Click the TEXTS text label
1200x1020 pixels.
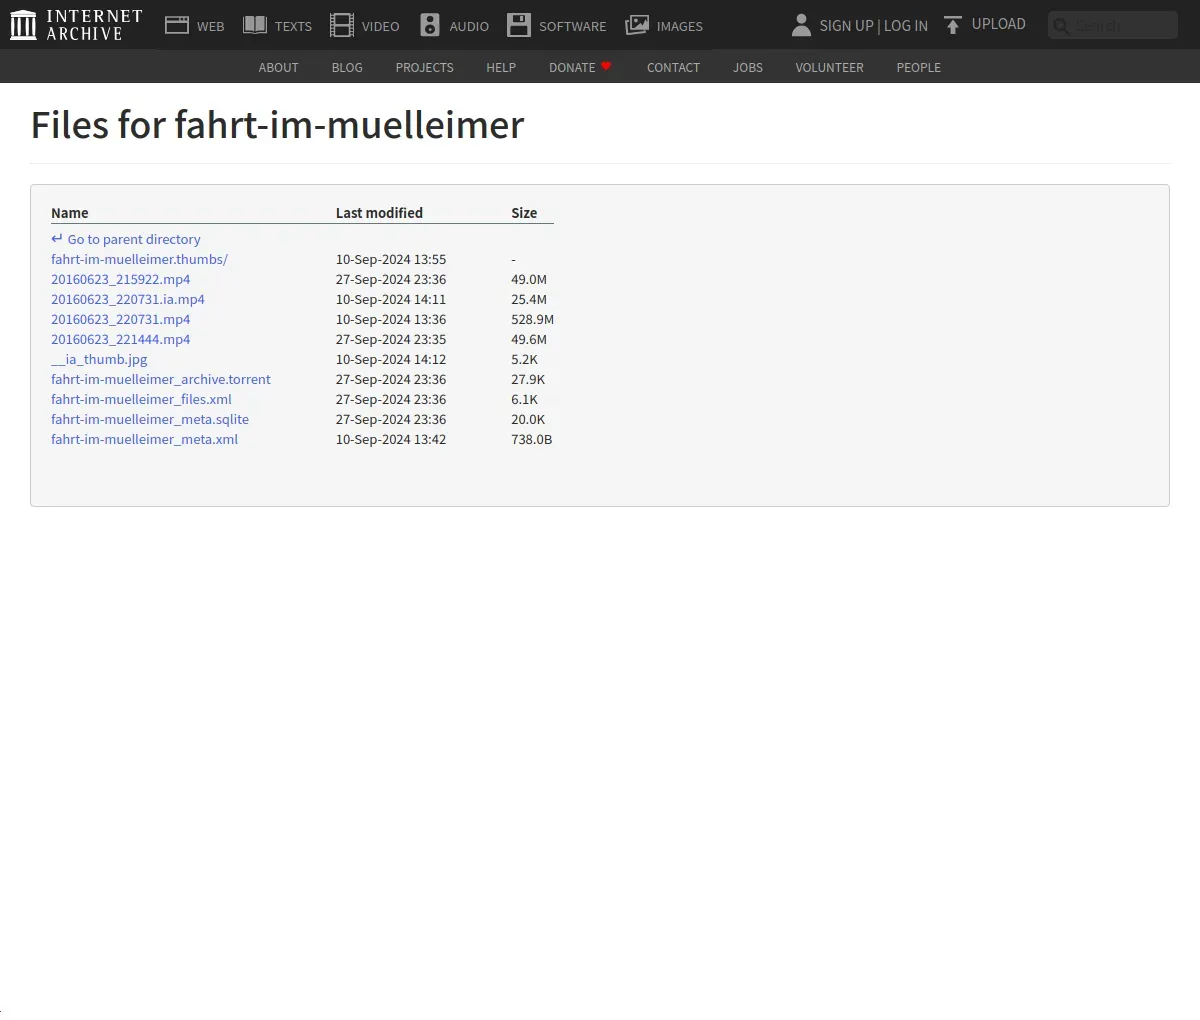[x=293, y=27]
